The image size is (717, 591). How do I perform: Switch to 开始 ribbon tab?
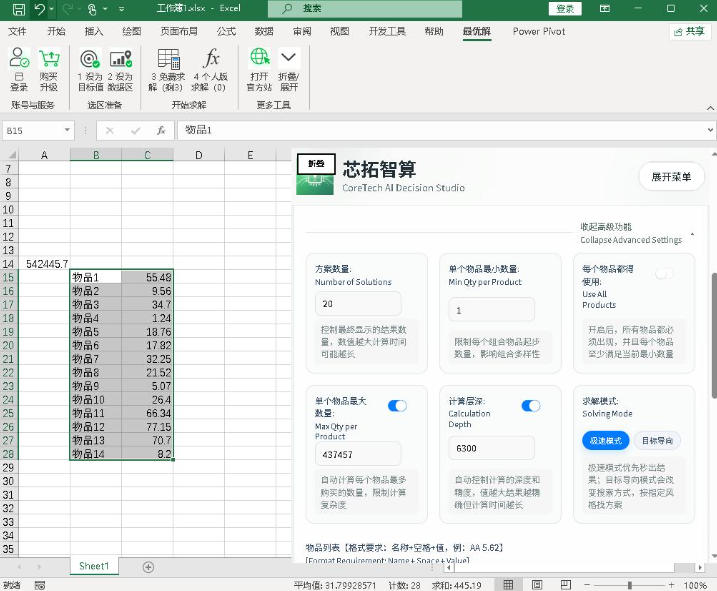coord(56,32)
